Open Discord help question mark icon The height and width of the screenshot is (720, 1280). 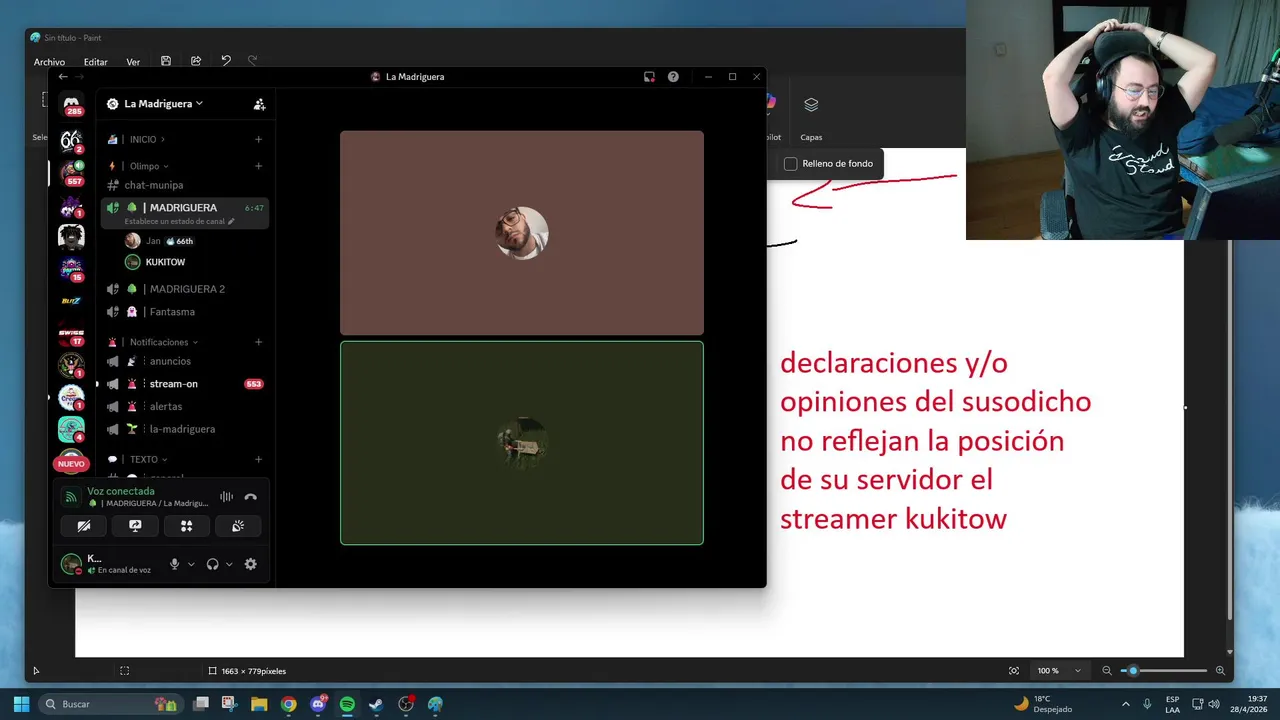[x=673, y=77]
